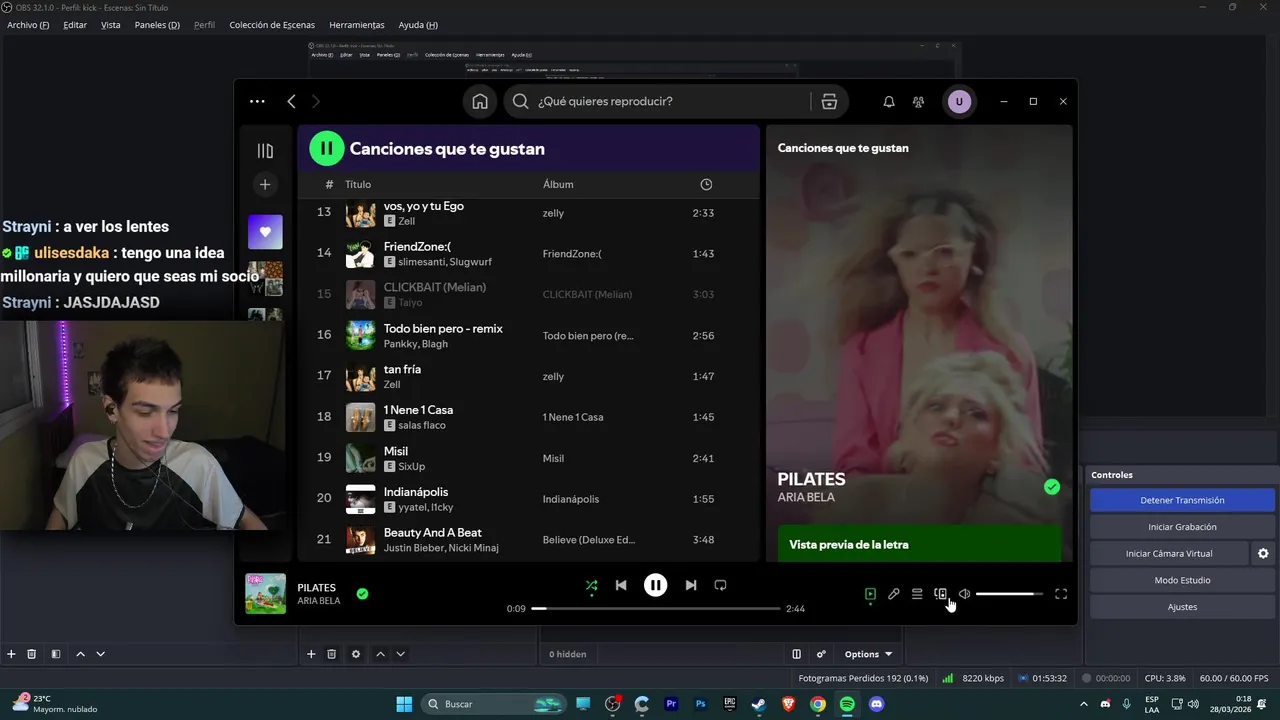Toggle the play queue button
Screen dimensions: 1280x720
pos(917,594)
